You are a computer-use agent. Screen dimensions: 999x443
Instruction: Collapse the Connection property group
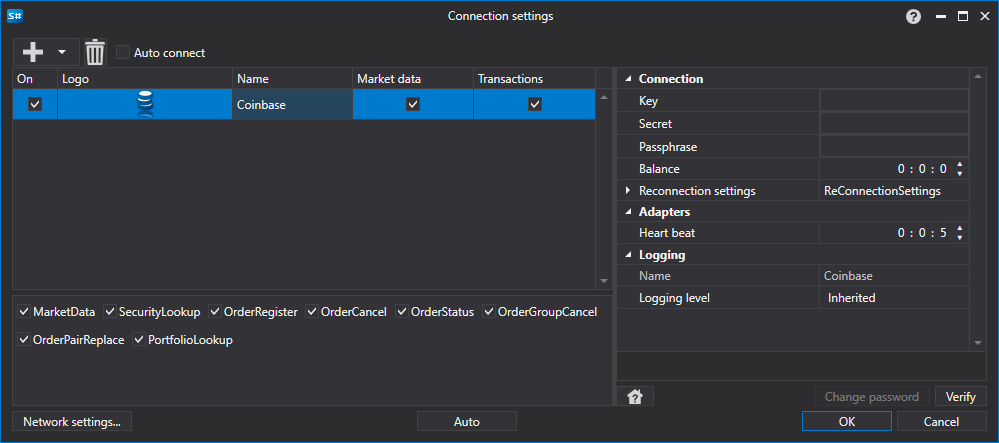click(x=628, y=79)
